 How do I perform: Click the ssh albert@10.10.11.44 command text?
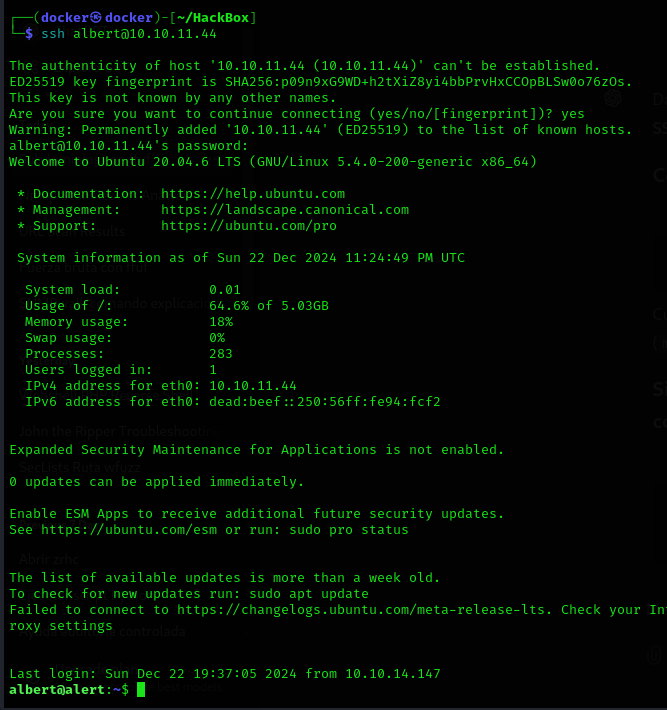pos(128,34)
